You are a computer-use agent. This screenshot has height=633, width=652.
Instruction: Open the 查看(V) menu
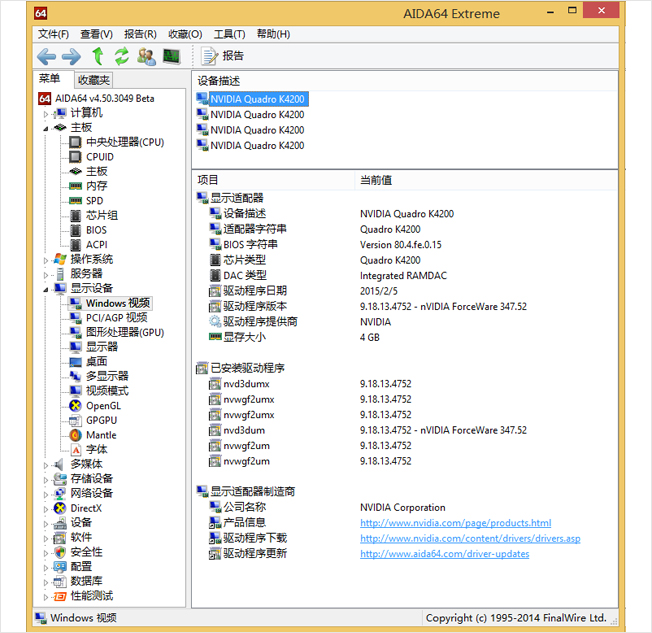[96, 34]
